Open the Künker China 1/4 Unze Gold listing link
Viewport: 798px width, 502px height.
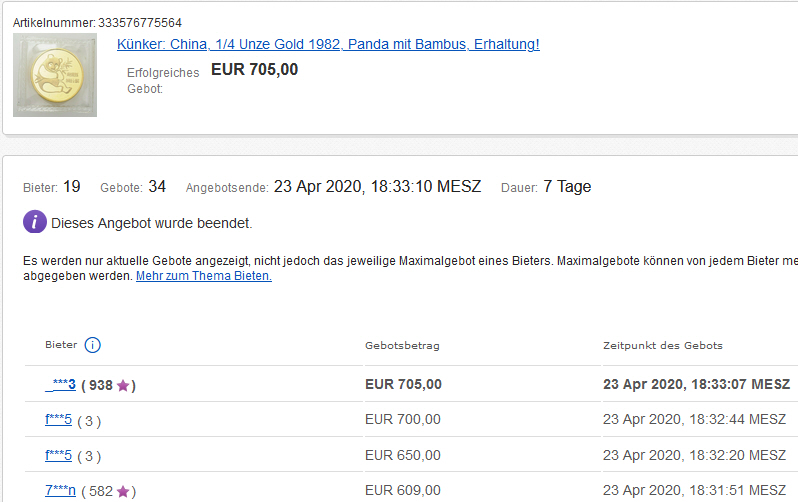[x=328, y=45]
